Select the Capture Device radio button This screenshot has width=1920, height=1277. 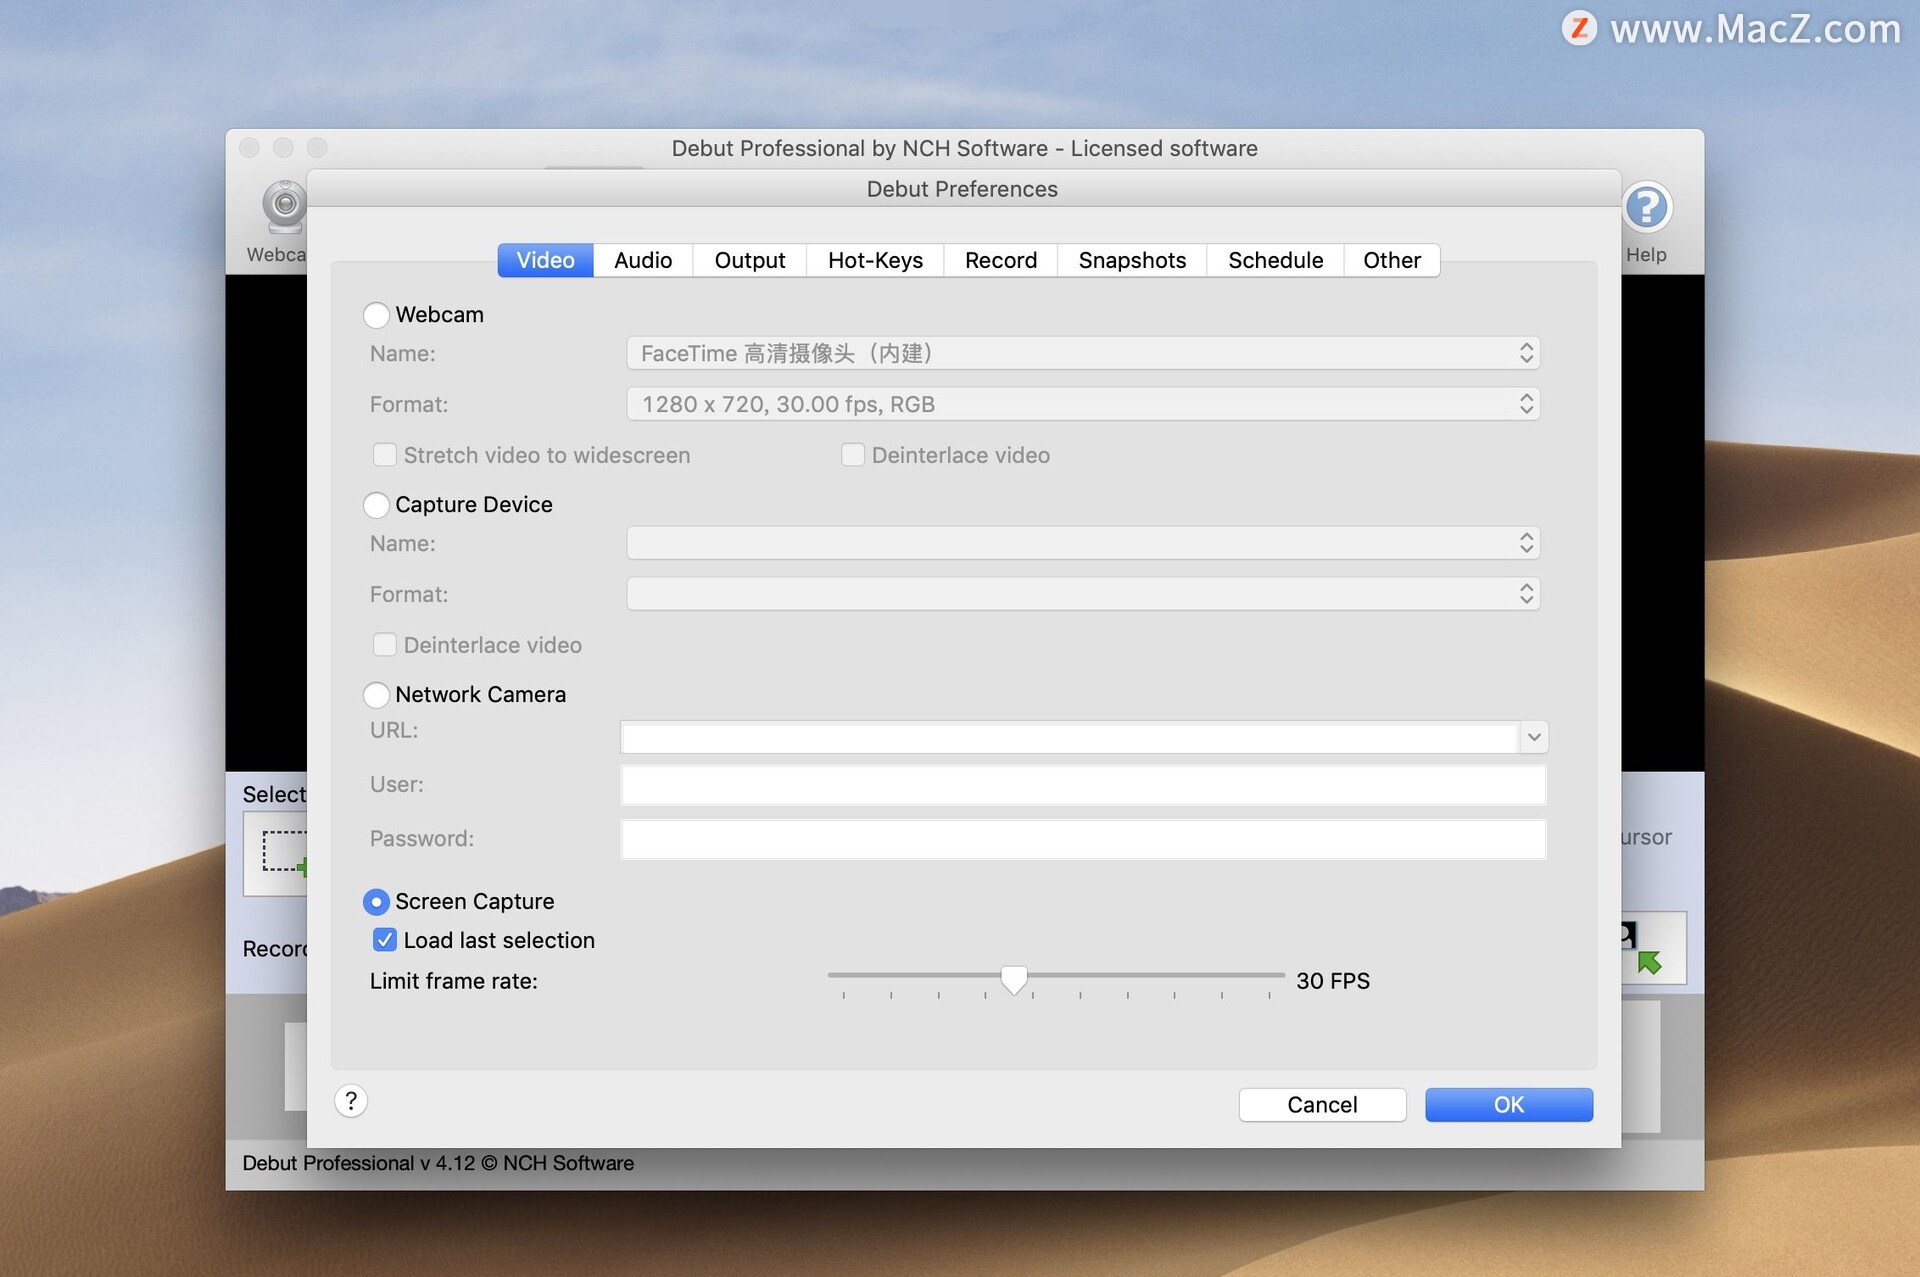[376, 505]
